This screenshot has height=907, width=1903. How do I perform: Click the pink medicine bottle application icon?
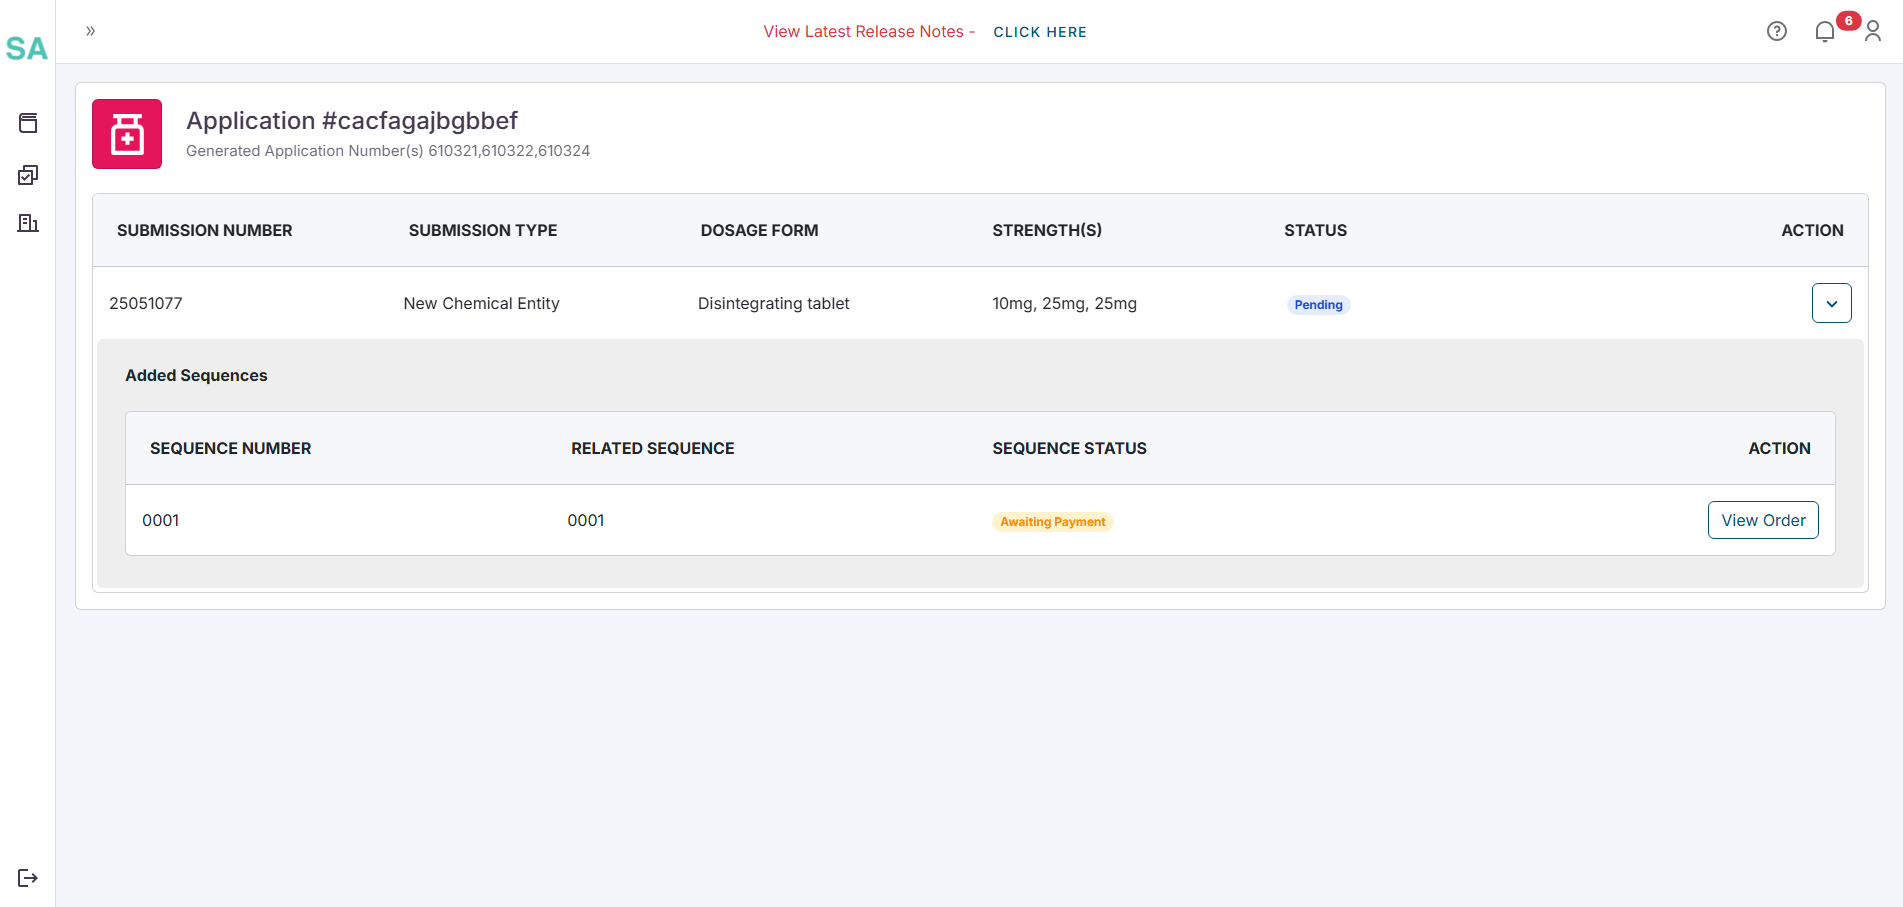point(127,134)
